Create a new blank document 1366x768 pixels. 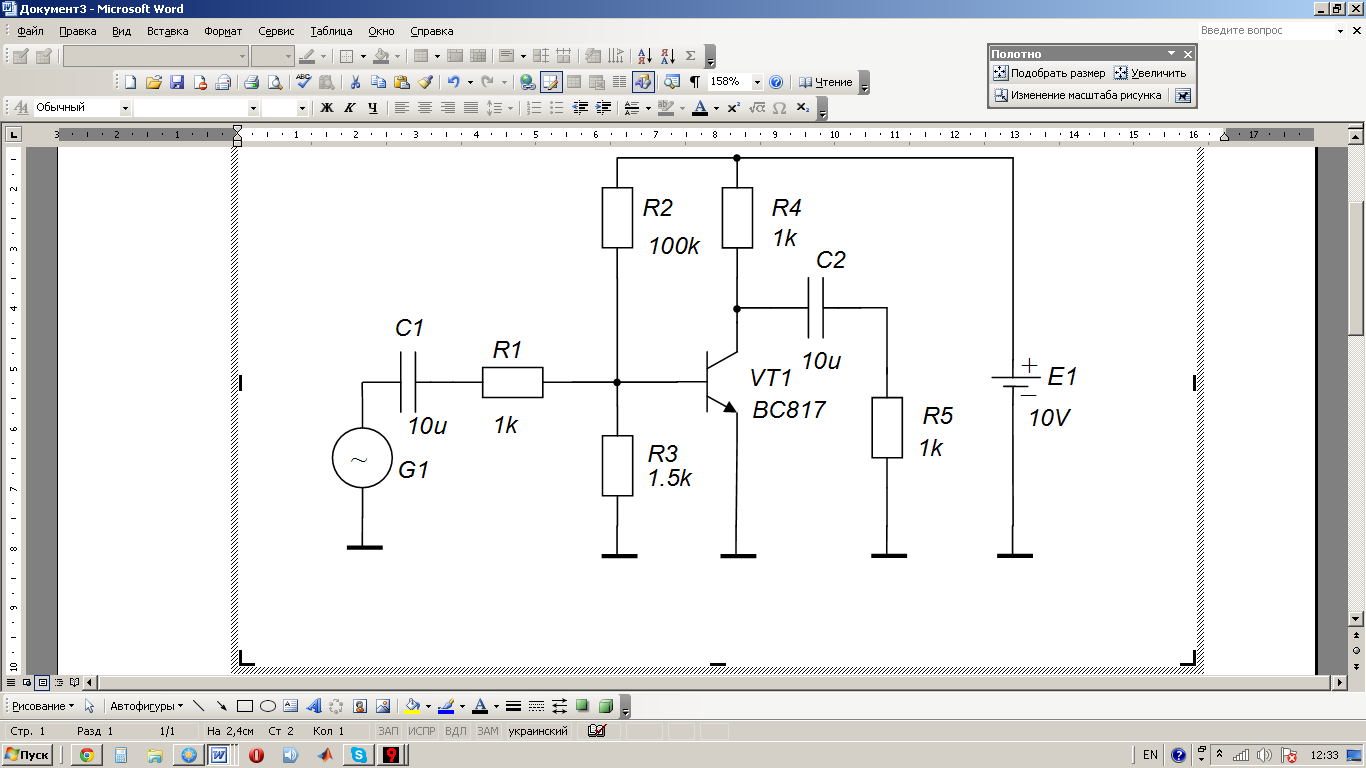pos(129,82)
